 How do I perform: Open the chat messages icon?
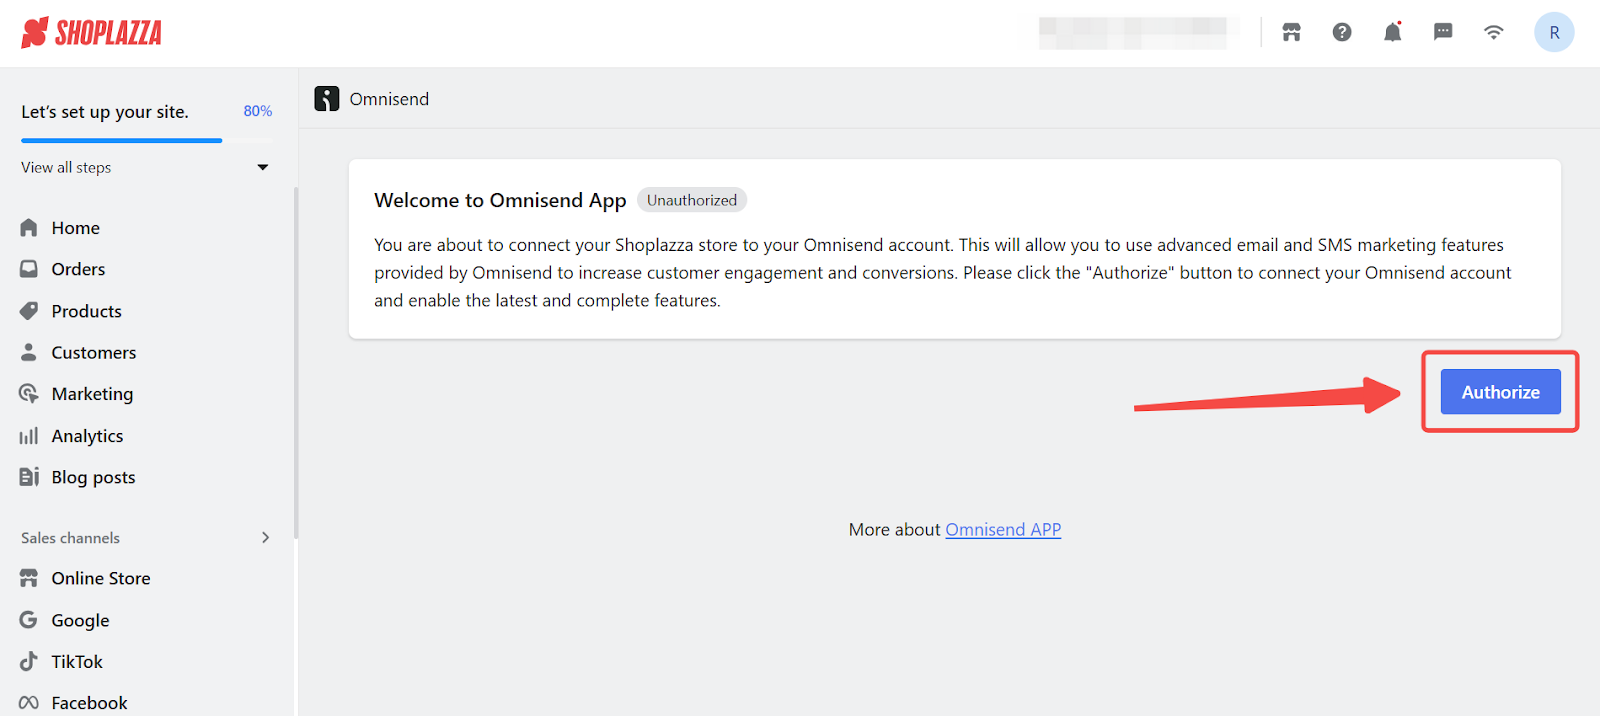point(1443,32)
